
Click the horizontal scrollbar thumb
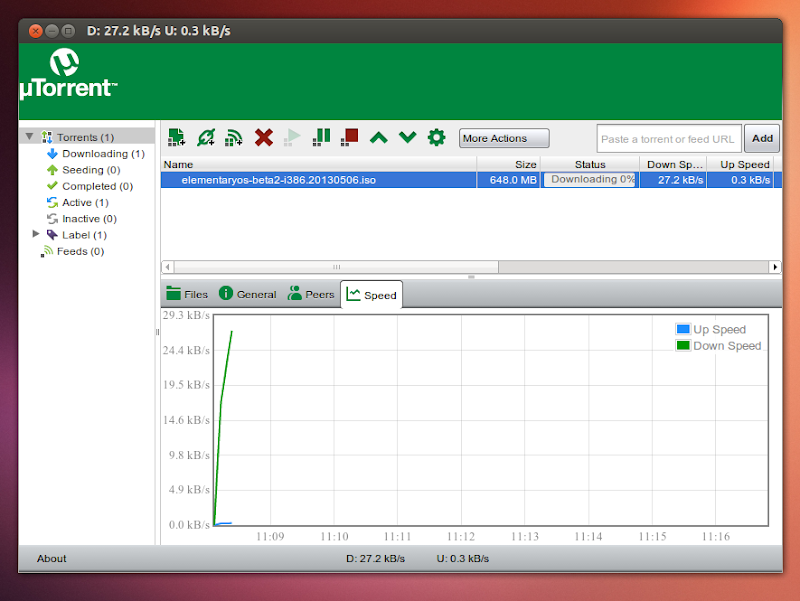click(x=336, y=267)
